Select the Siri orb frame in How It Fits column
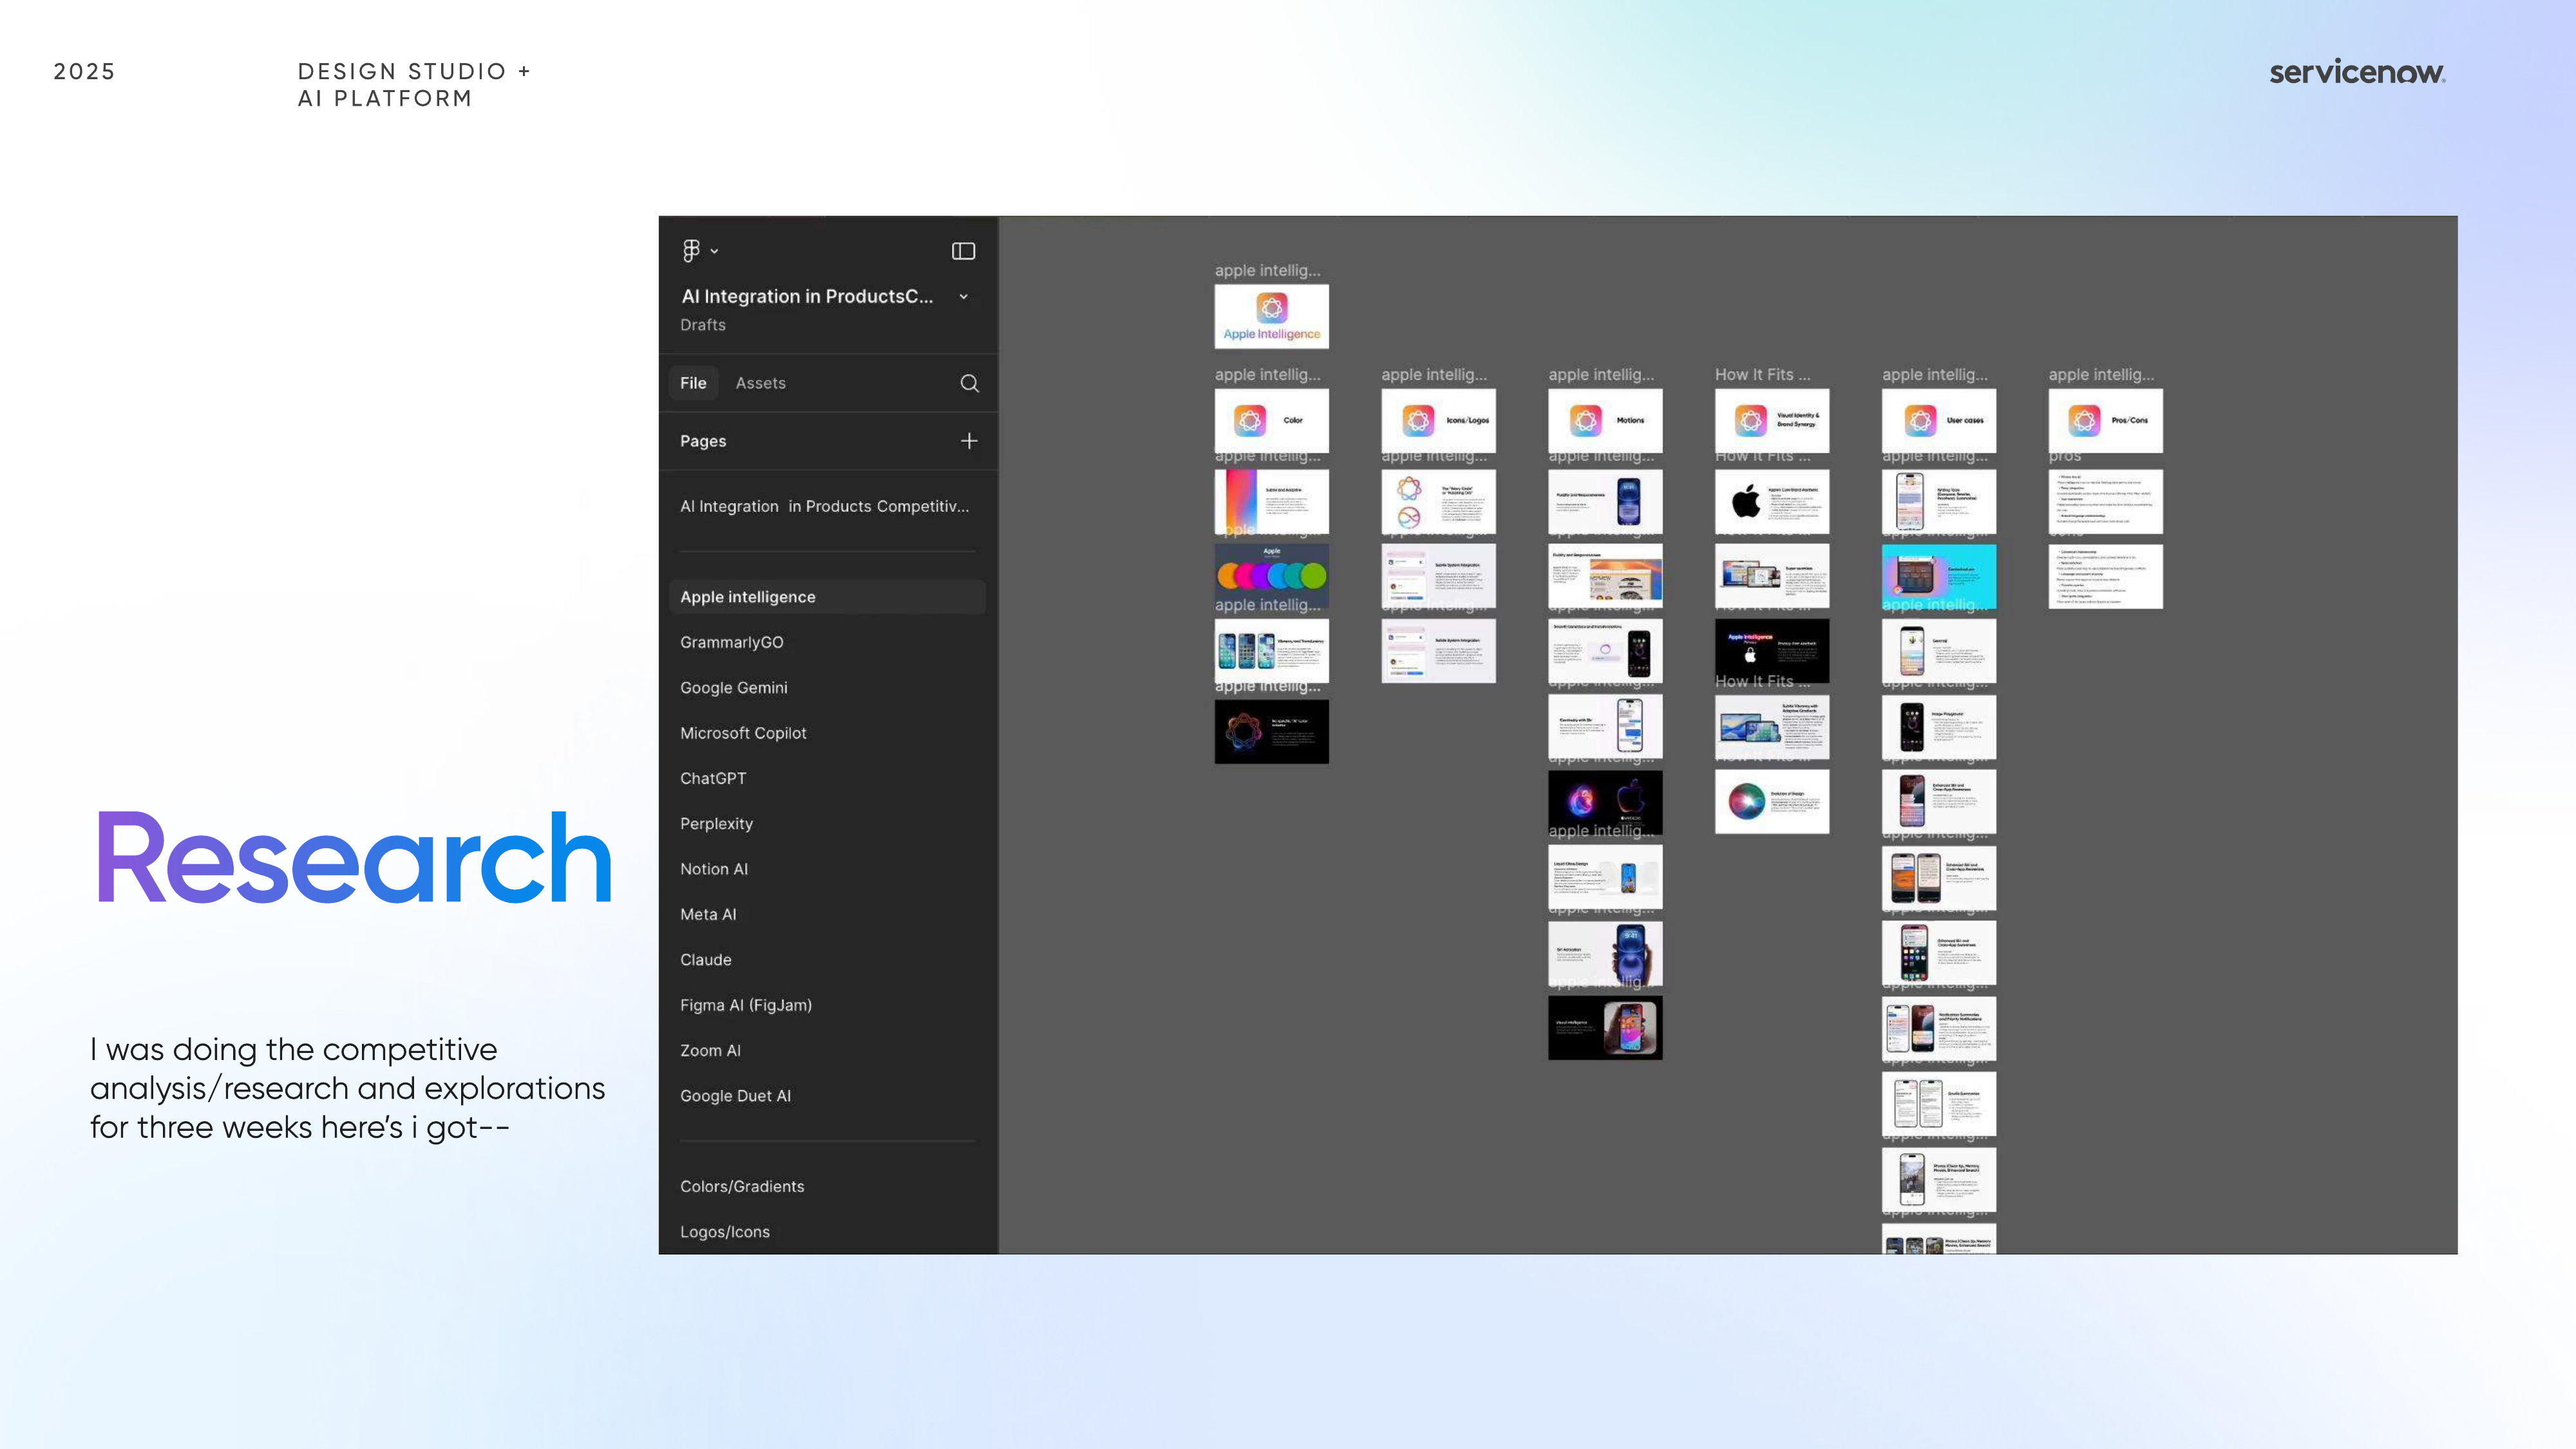This screenshot has height=1449, width=2576. (x=1772, y=801)
